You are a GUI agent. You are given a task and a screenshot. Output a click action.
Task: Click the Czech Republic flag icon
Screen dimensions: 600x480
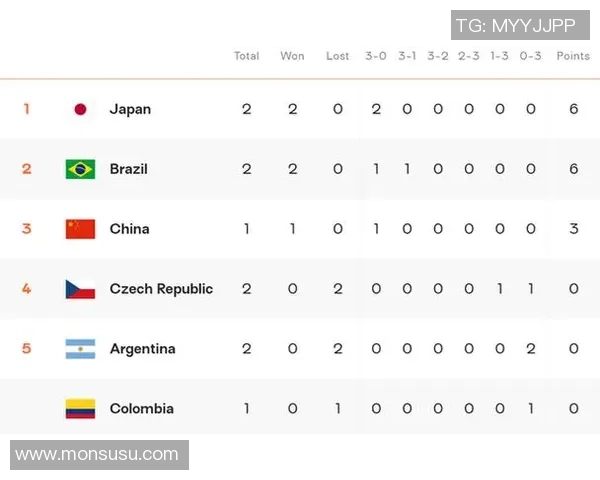click(80, 289)
